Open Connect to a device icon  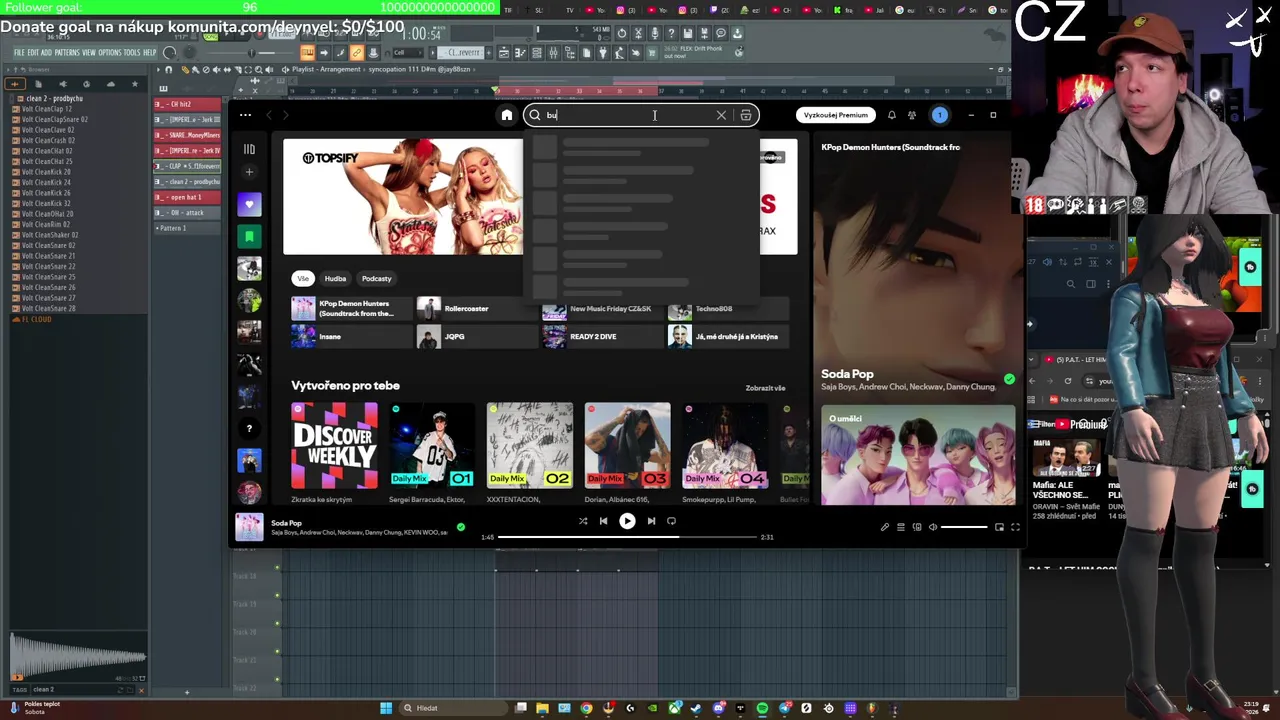(917, 527)
